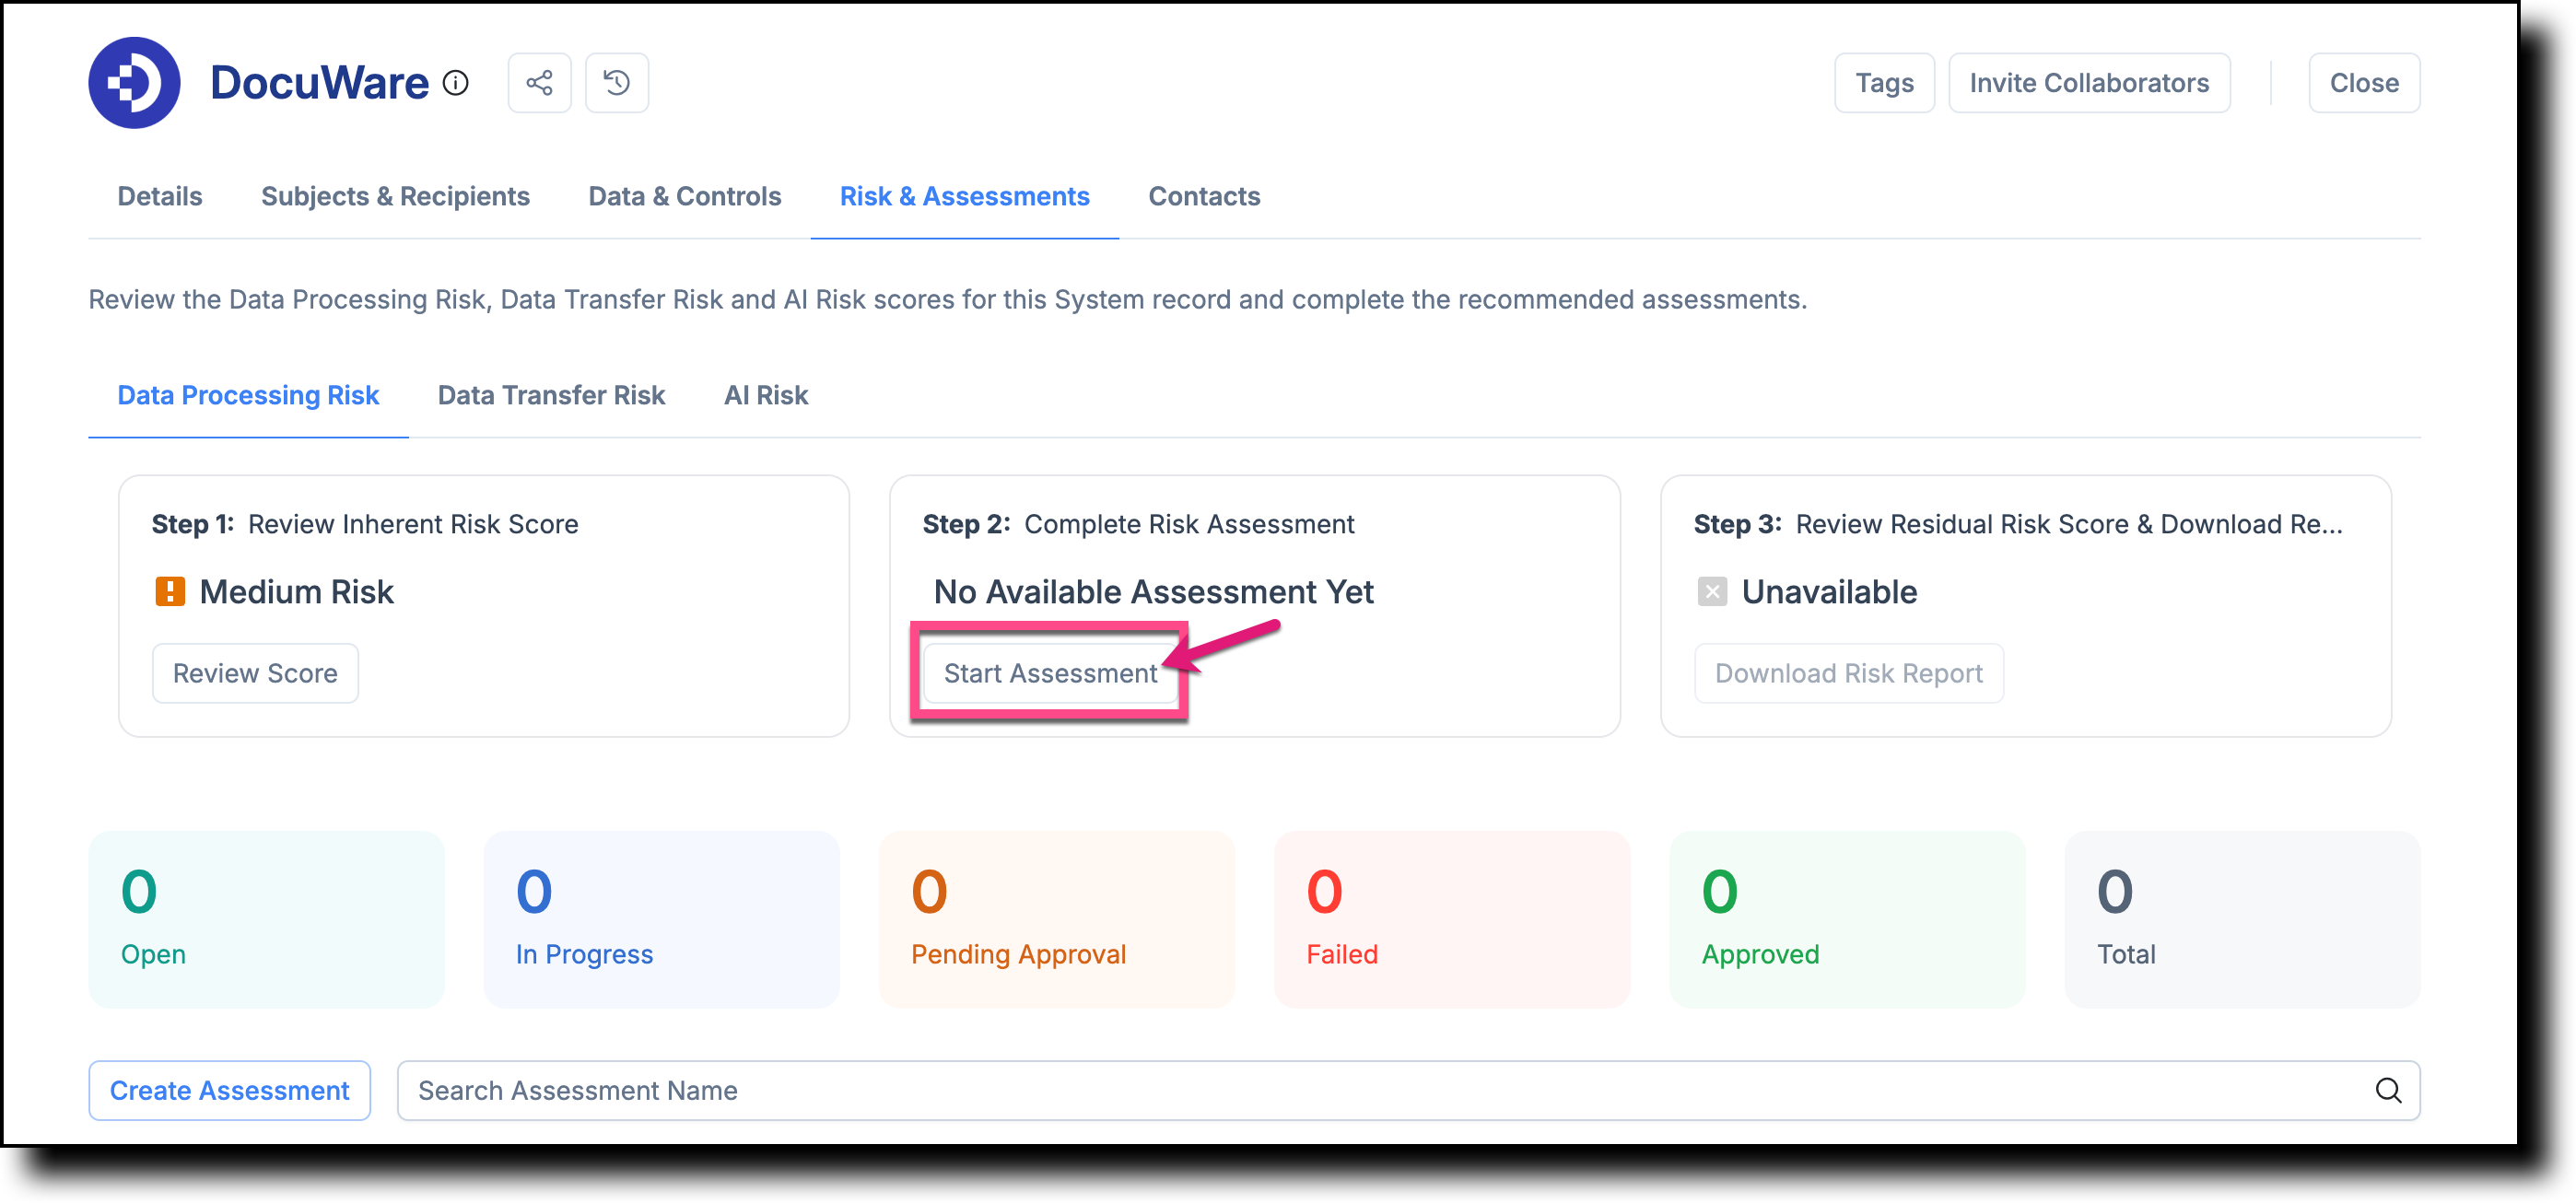Close the DocuWare record
This screenshot has height=1203, width=2576.
coord(2364,83)
